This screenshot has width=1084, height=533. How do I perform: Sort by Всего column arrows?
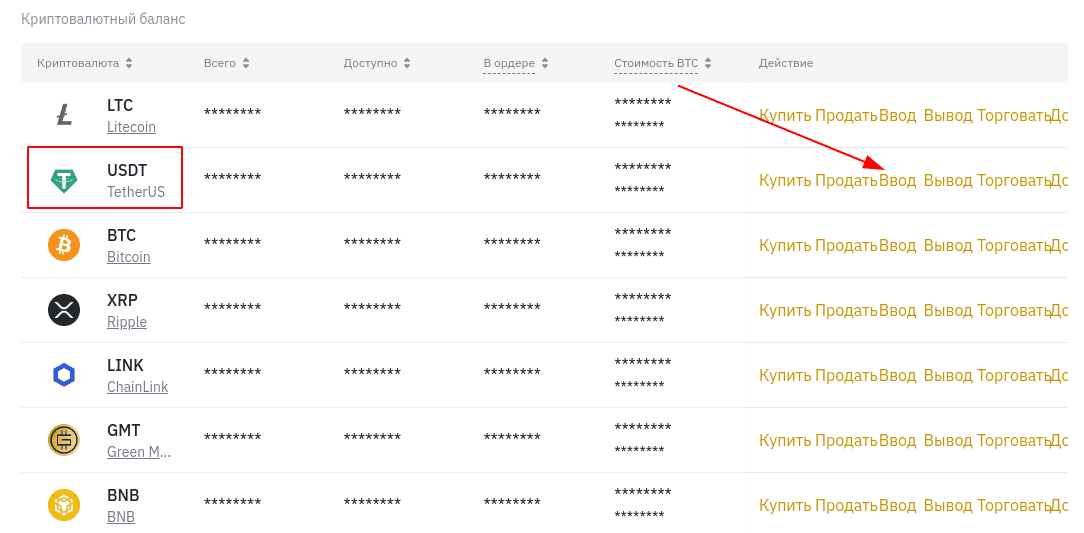click(245, 63)
